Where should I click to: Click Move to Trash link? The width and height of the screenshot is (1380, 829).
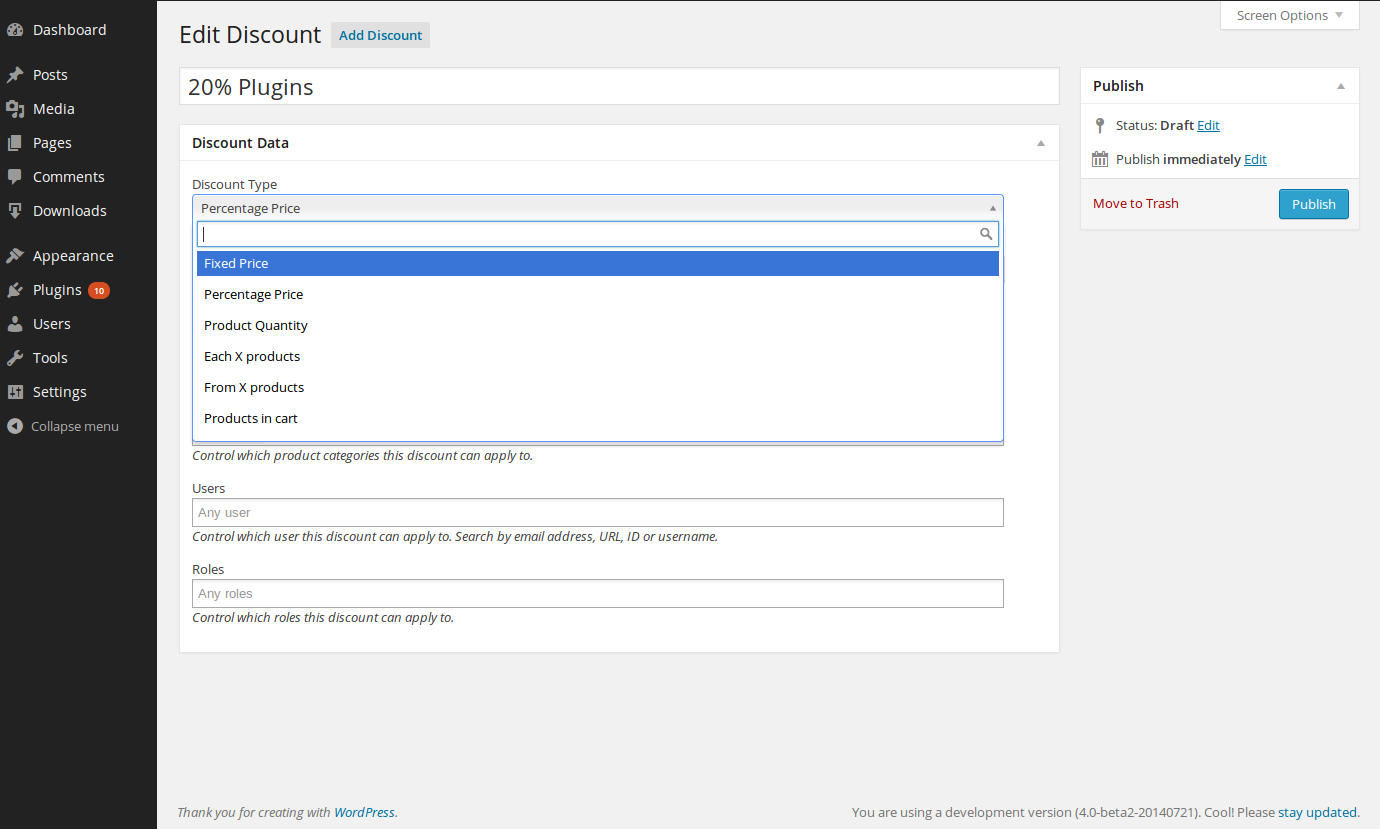pos(1135,204)
